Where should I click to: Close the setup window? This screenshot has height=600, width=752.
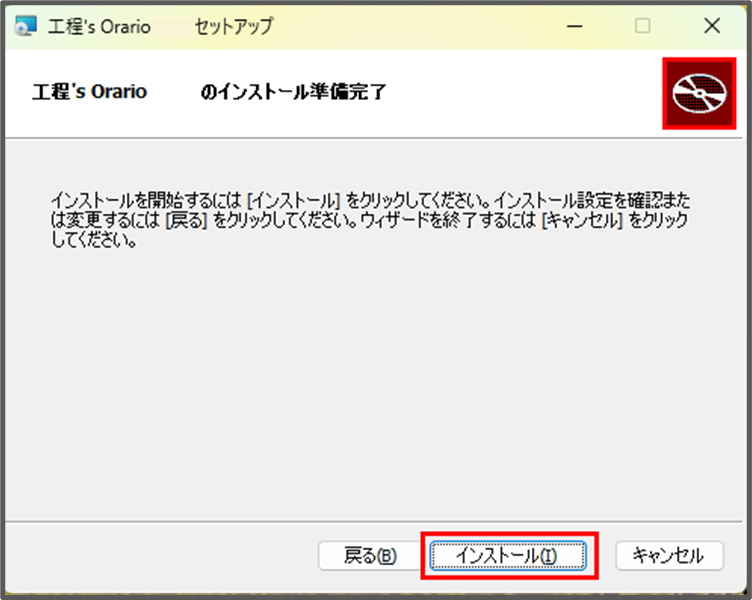point(712,26)
